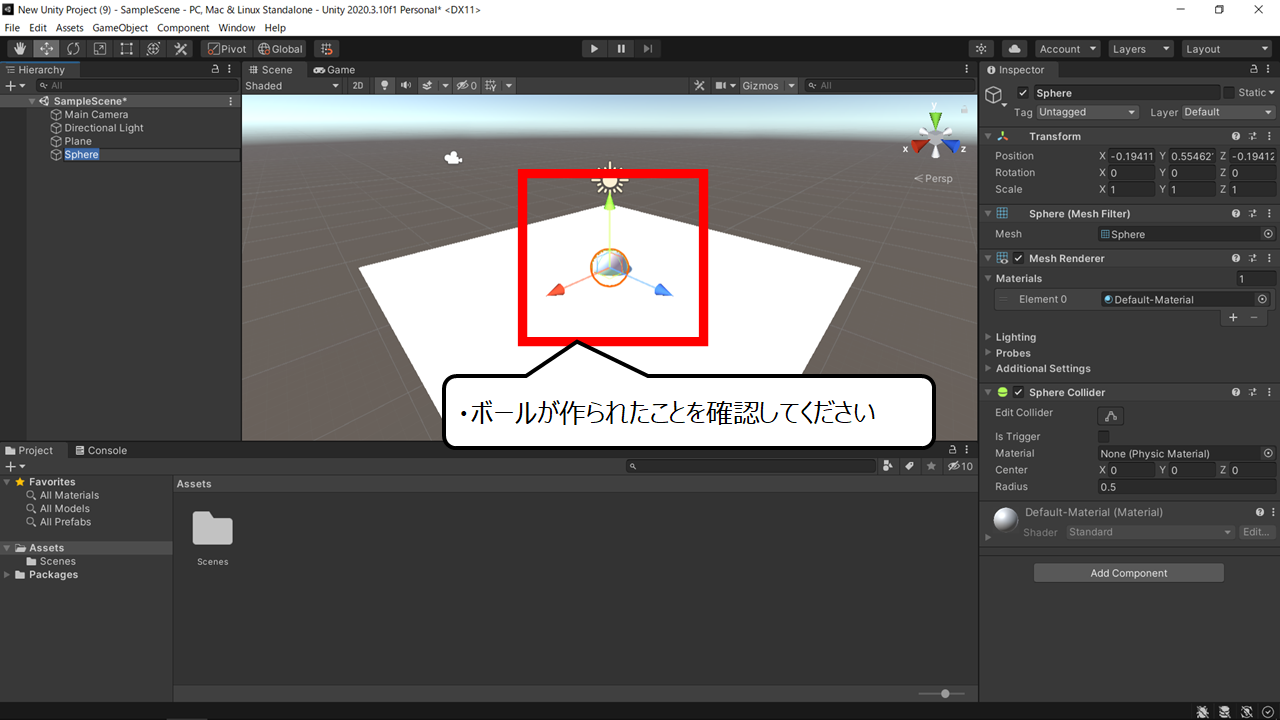Toggle scene lighting lightbulb icon
The height and width of the screenshot is (720, 1280).
click(384, 86)
